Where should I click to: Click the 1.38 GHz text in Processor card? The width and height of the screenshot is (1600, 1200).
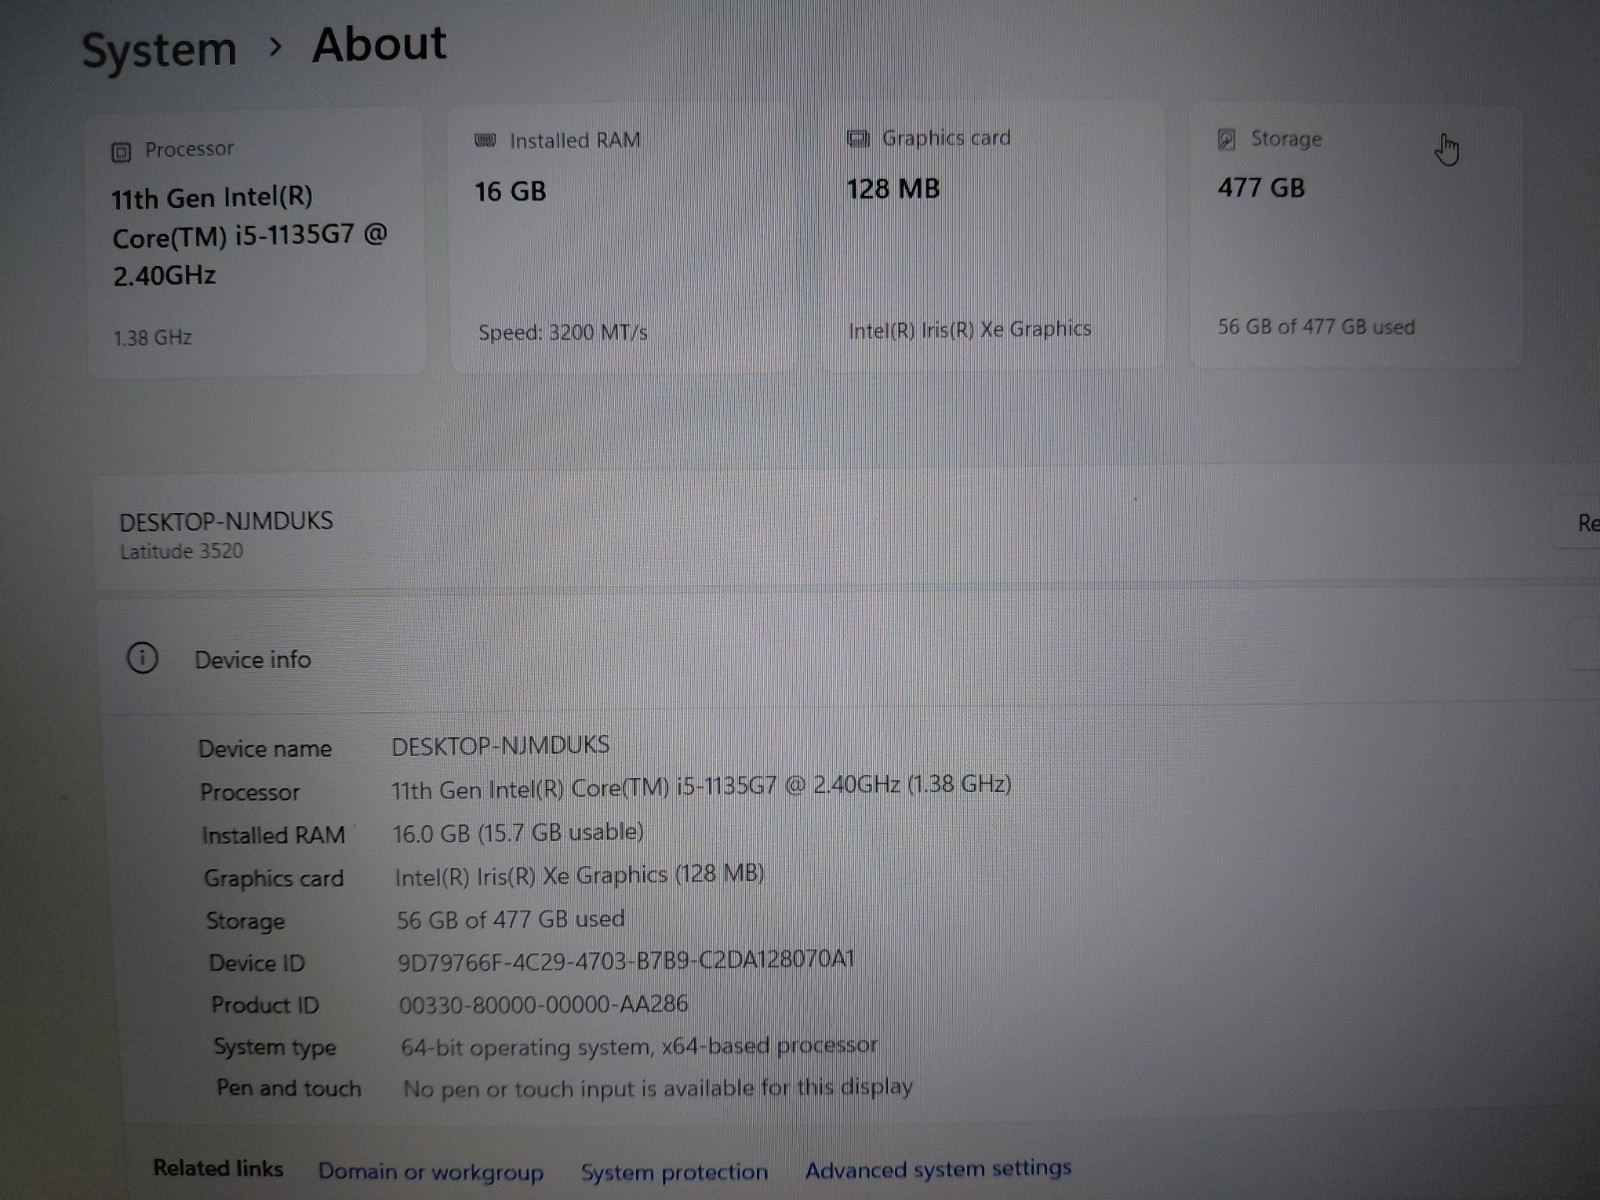click(x=152, y=338)
